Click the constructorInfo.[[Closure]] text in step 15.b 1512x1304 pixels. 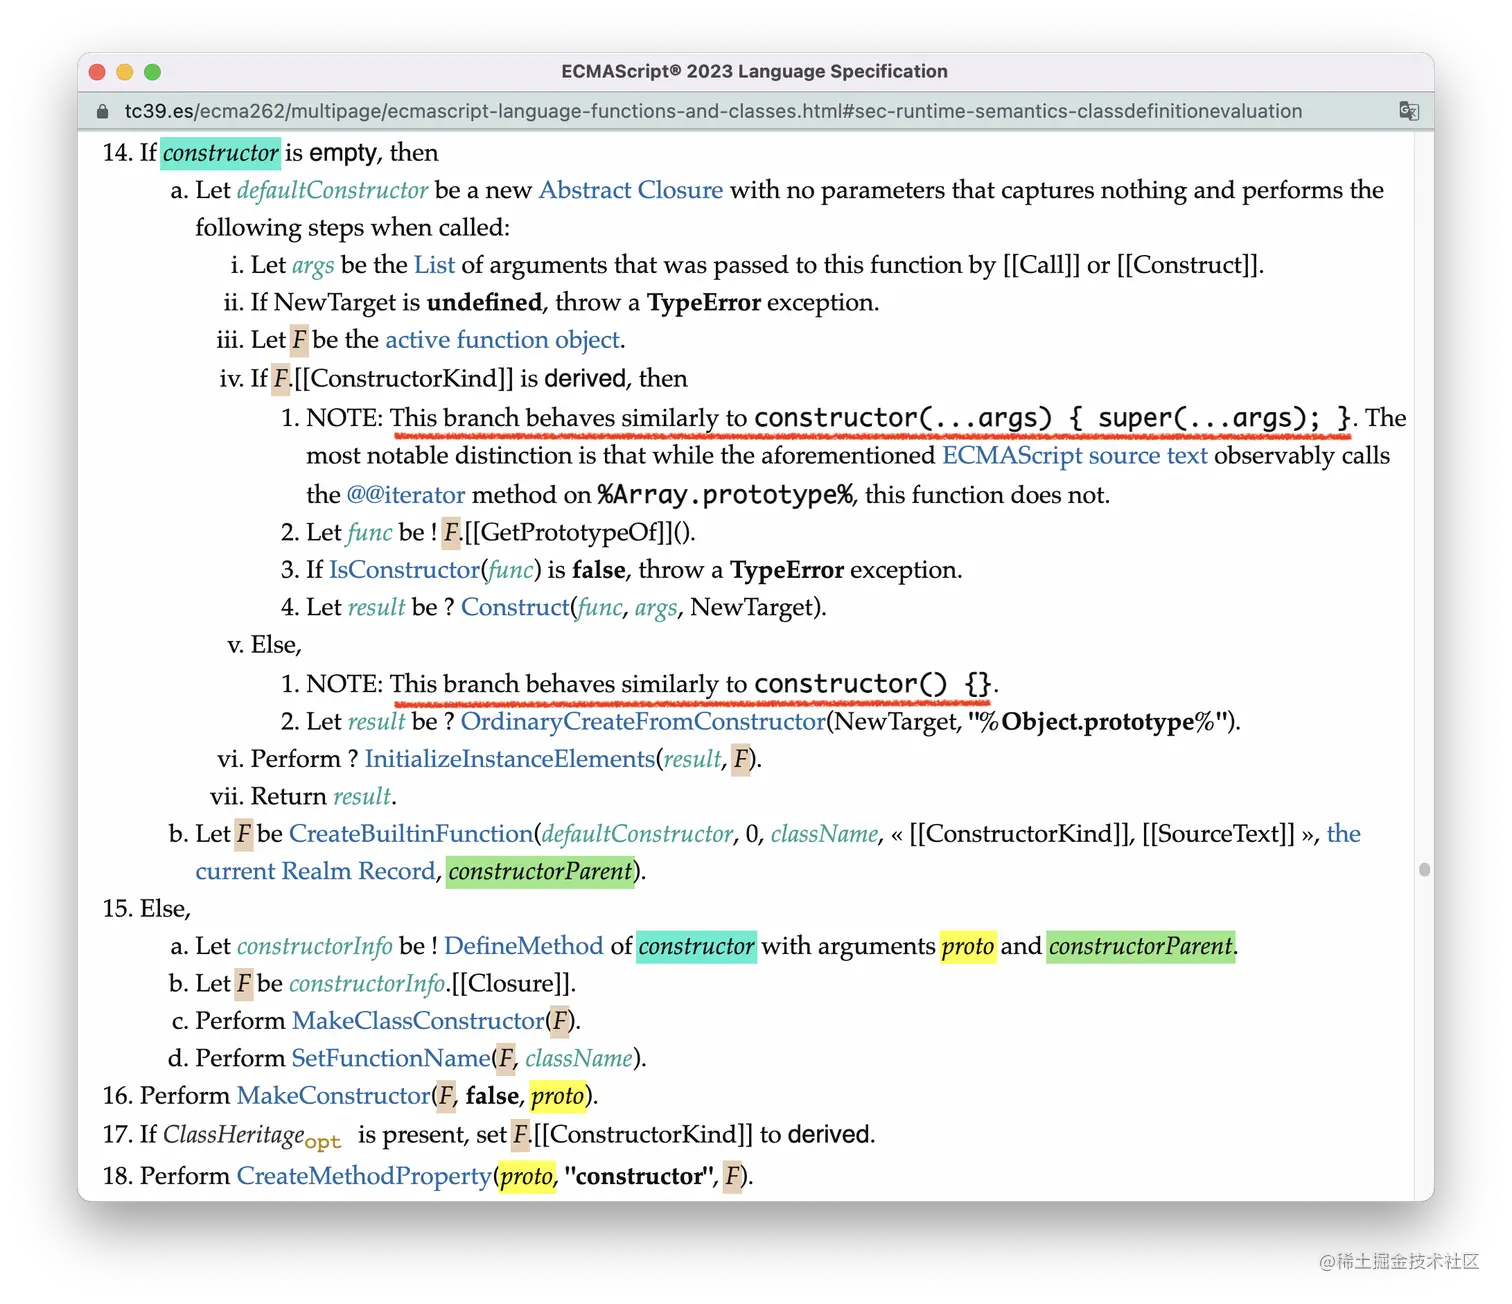(x=429, y=984)
